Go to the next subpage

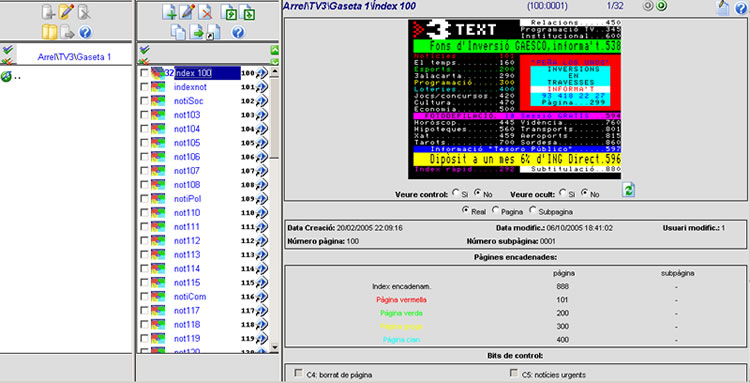click(661, 6)
